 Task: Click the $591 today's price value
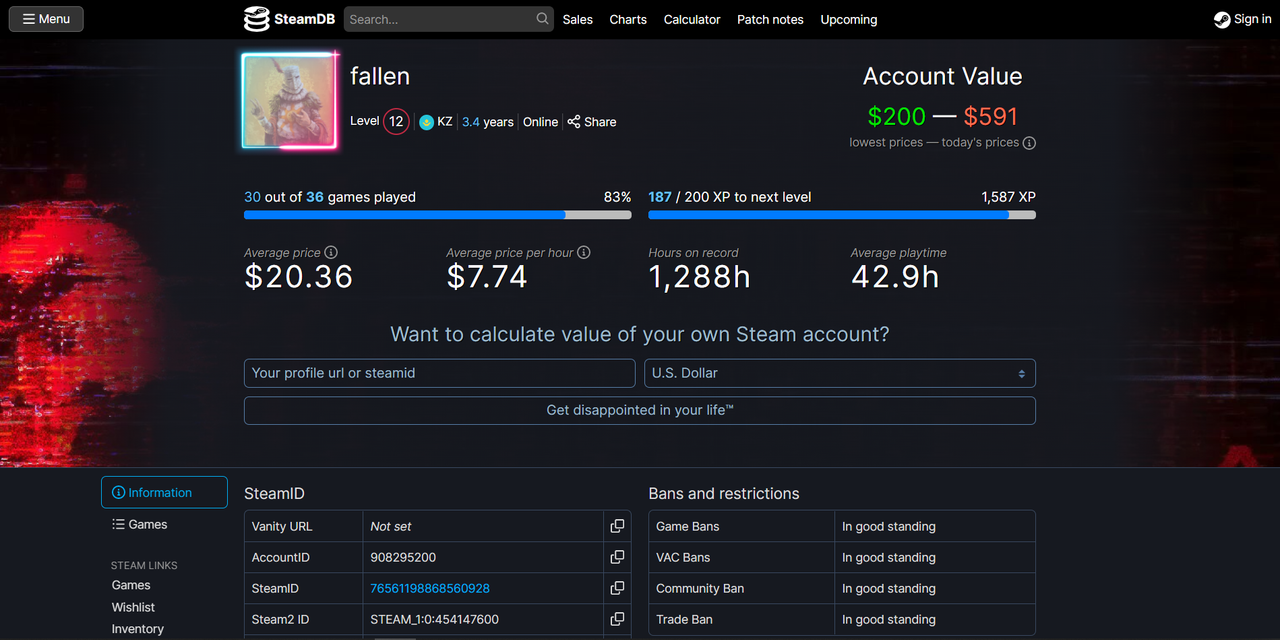991,116
